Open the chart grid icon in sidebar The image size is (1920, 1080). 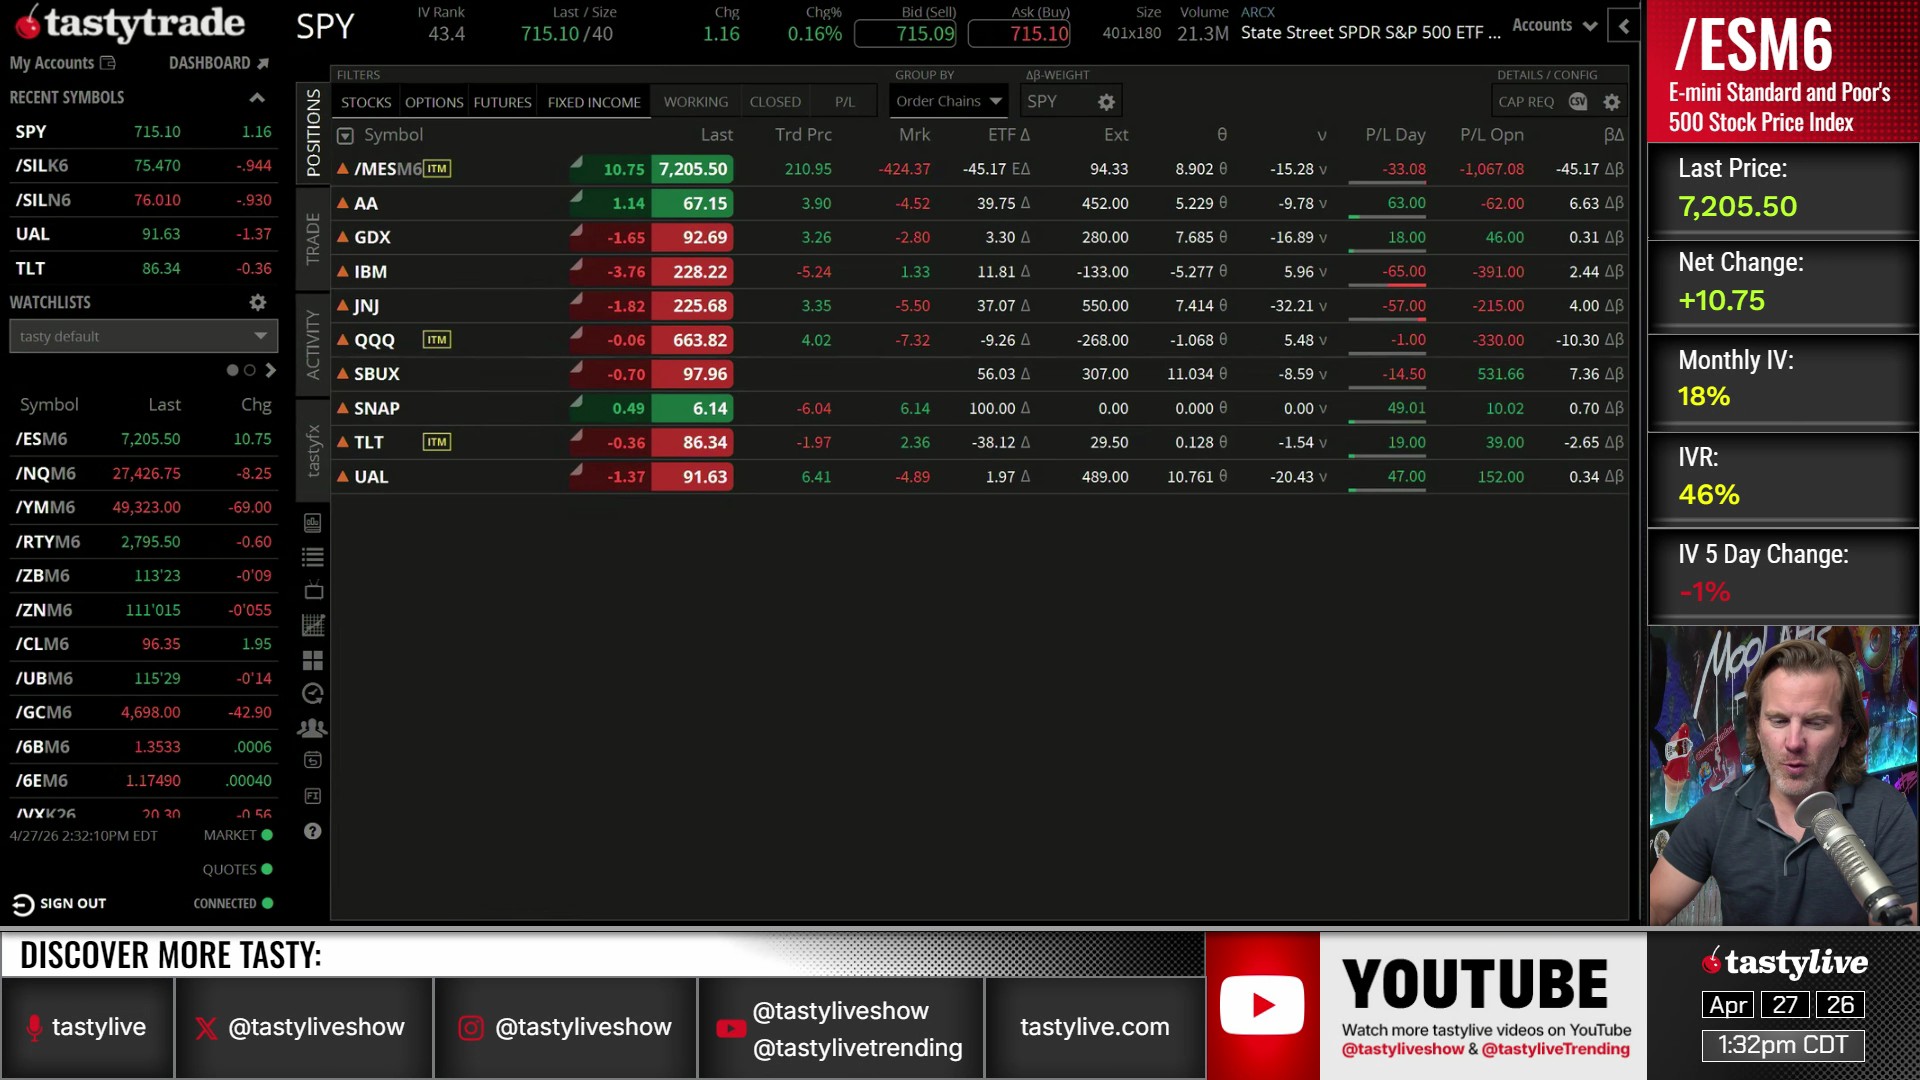point(313,626)
